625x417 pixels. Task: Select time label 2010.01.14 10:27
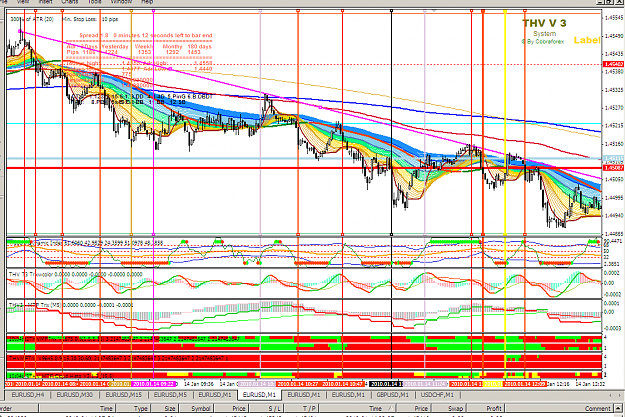[x=298, y=384]
